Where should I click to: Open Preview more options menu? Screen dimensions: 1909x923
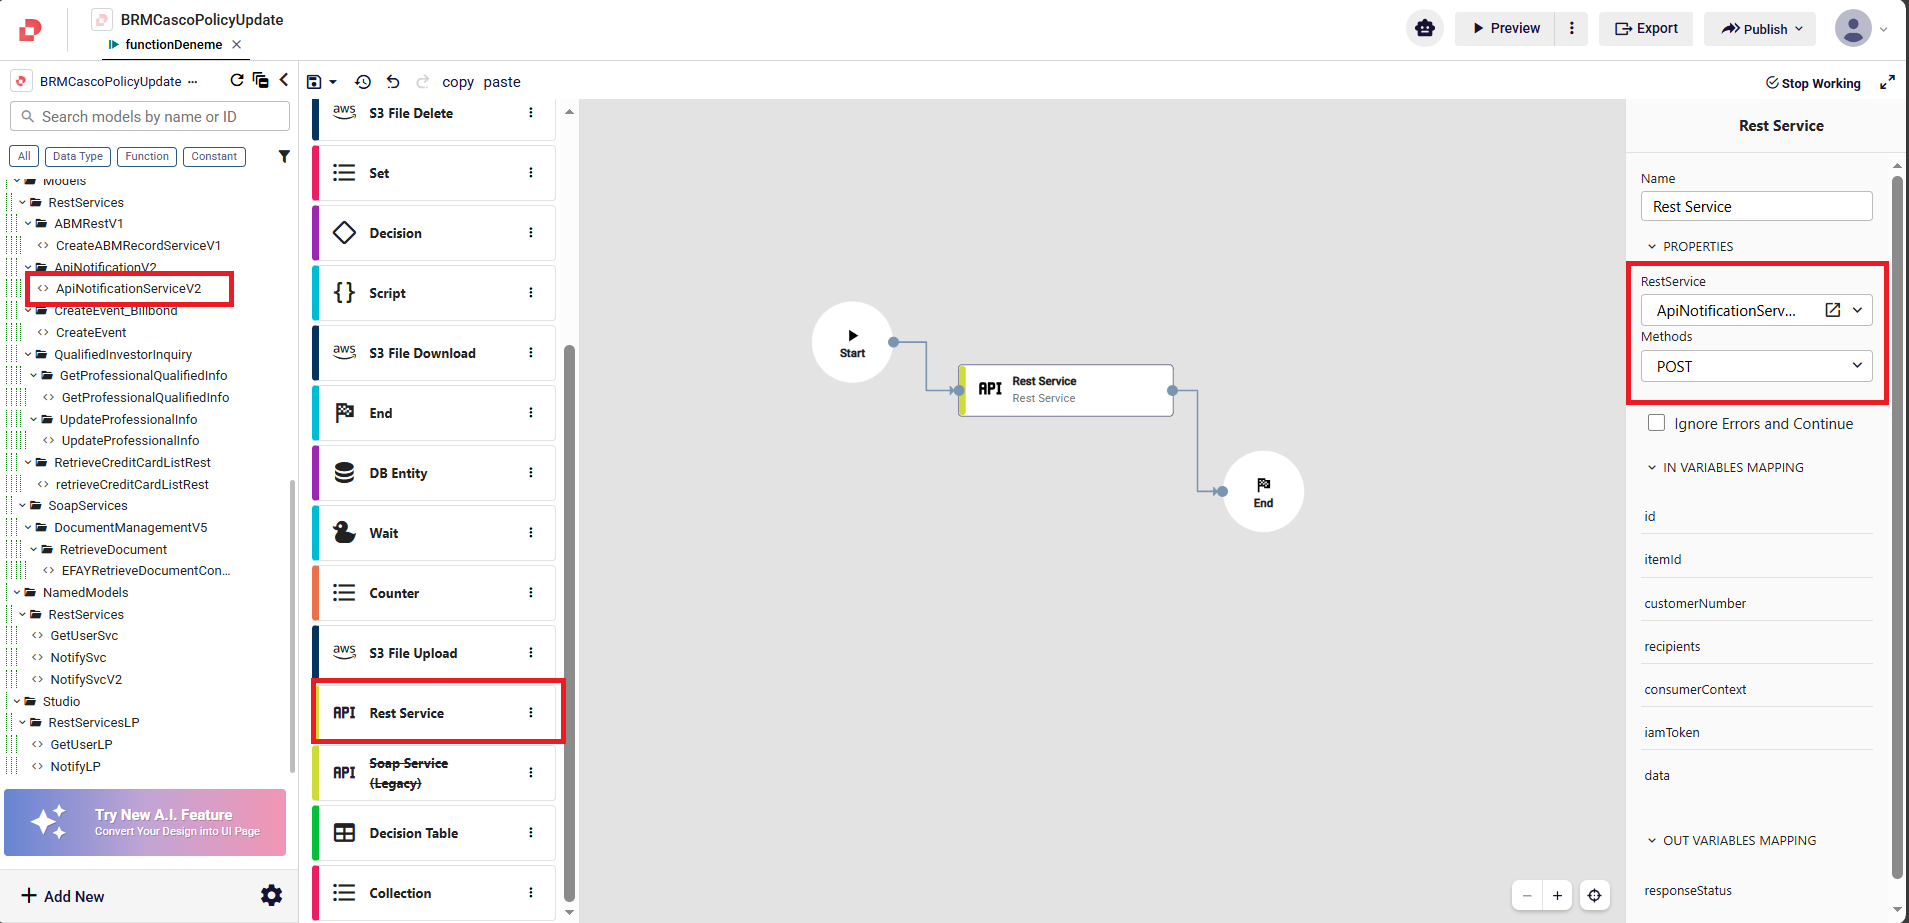point(1572,28)
